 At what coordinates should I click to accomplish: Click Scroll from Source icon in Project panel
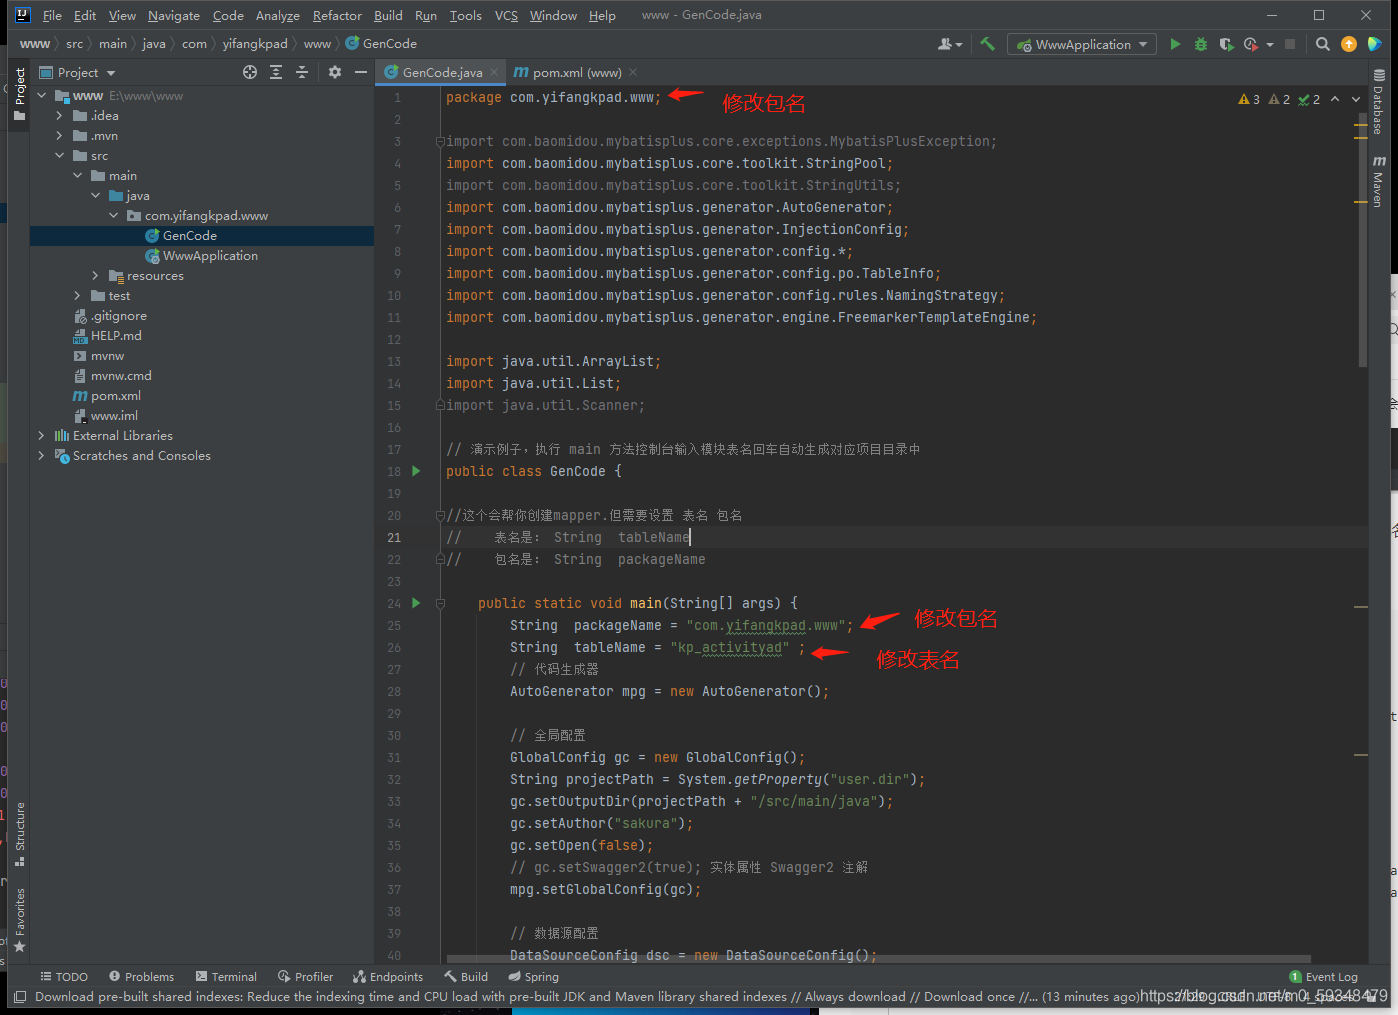point(249,72)
